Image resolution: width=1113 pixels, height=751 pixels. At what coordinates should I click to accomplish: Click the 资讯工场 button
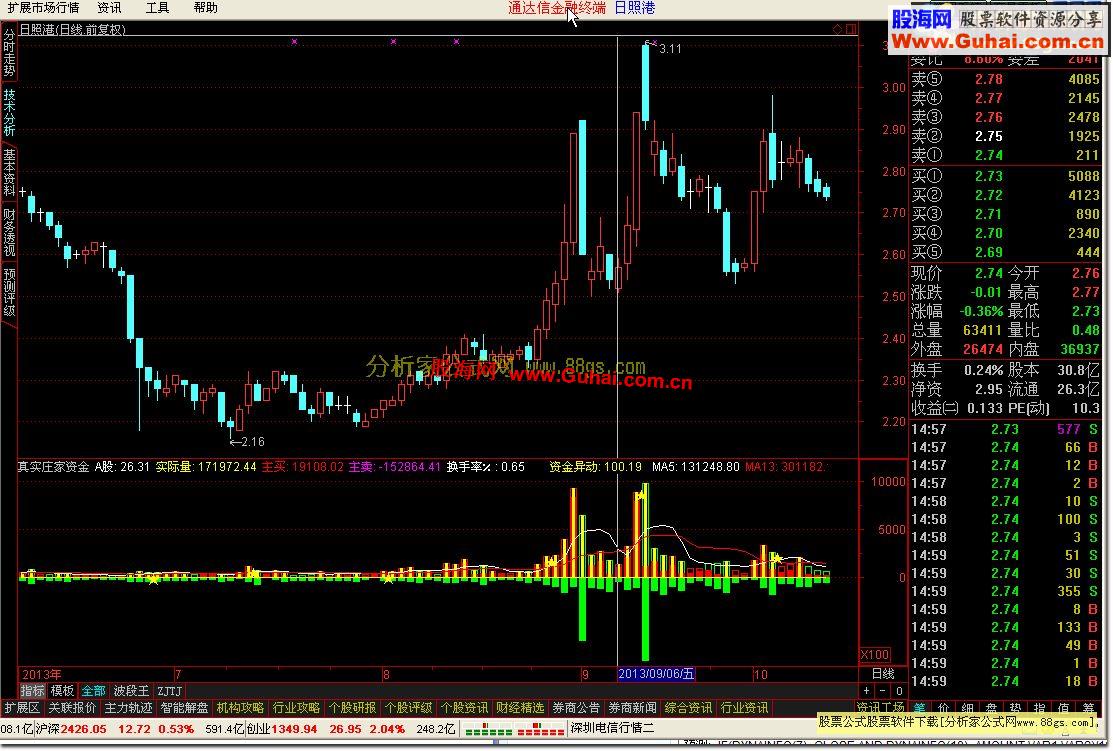(880, 708)
